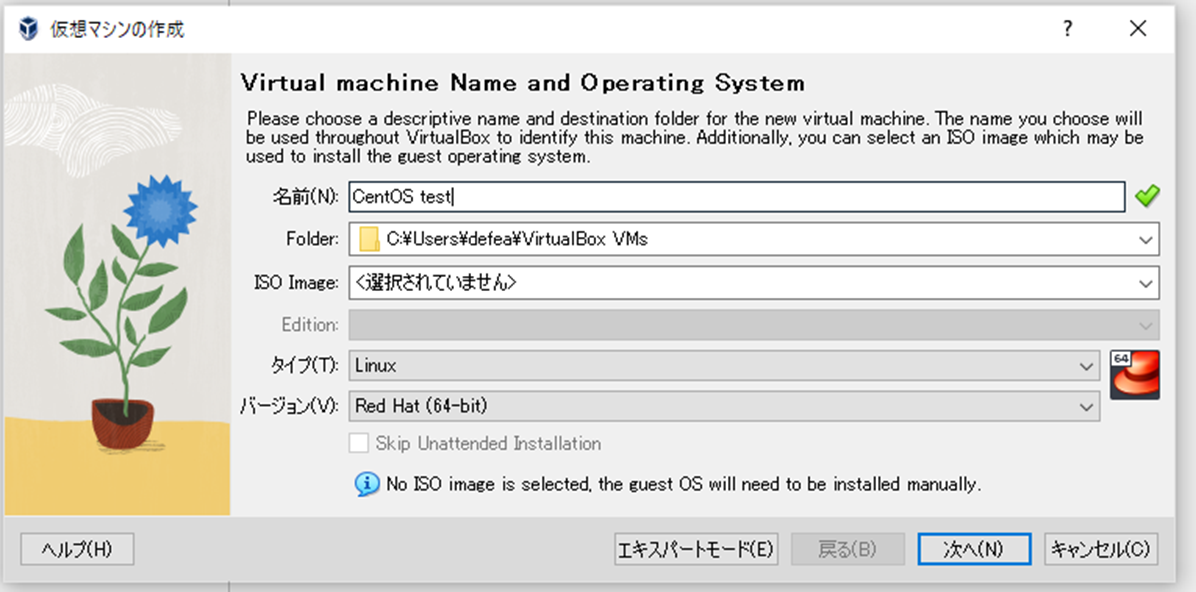Viewport: 1196px width, 592px height.
Task: Click the ヘルプ(H) help button
Action: coord(77,549)
